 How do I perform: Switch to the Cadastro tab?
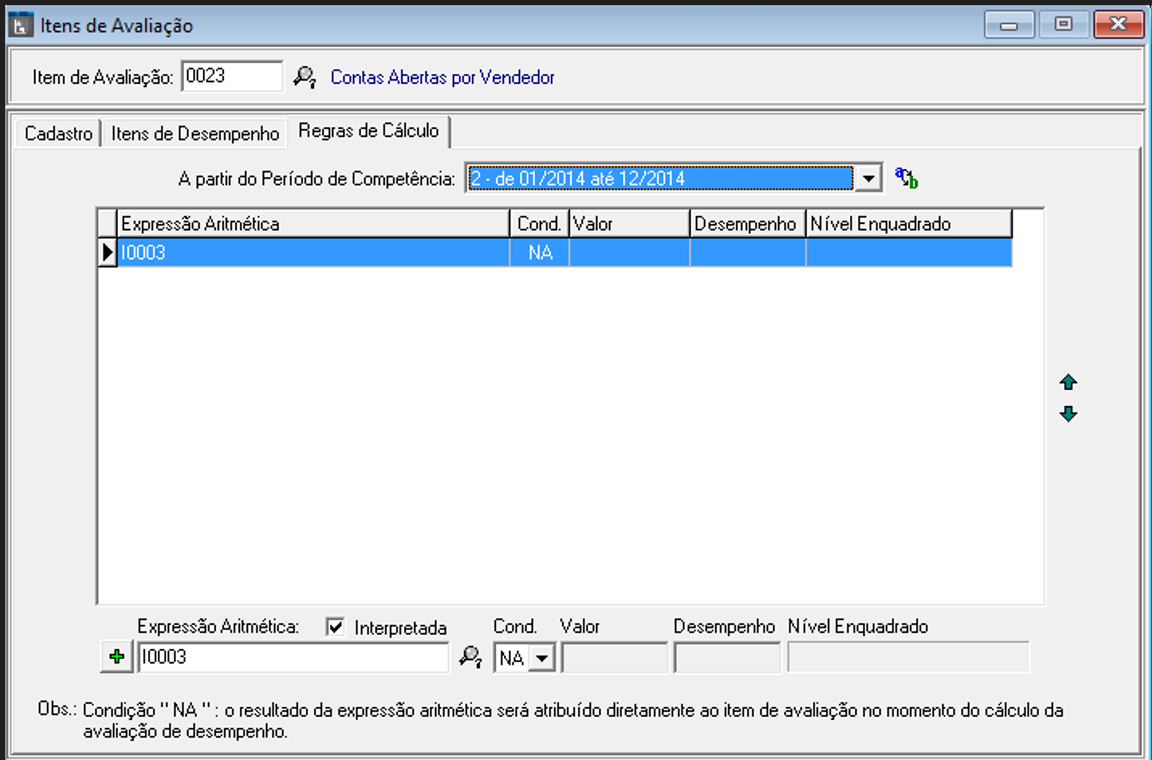[x=58, y=133]
